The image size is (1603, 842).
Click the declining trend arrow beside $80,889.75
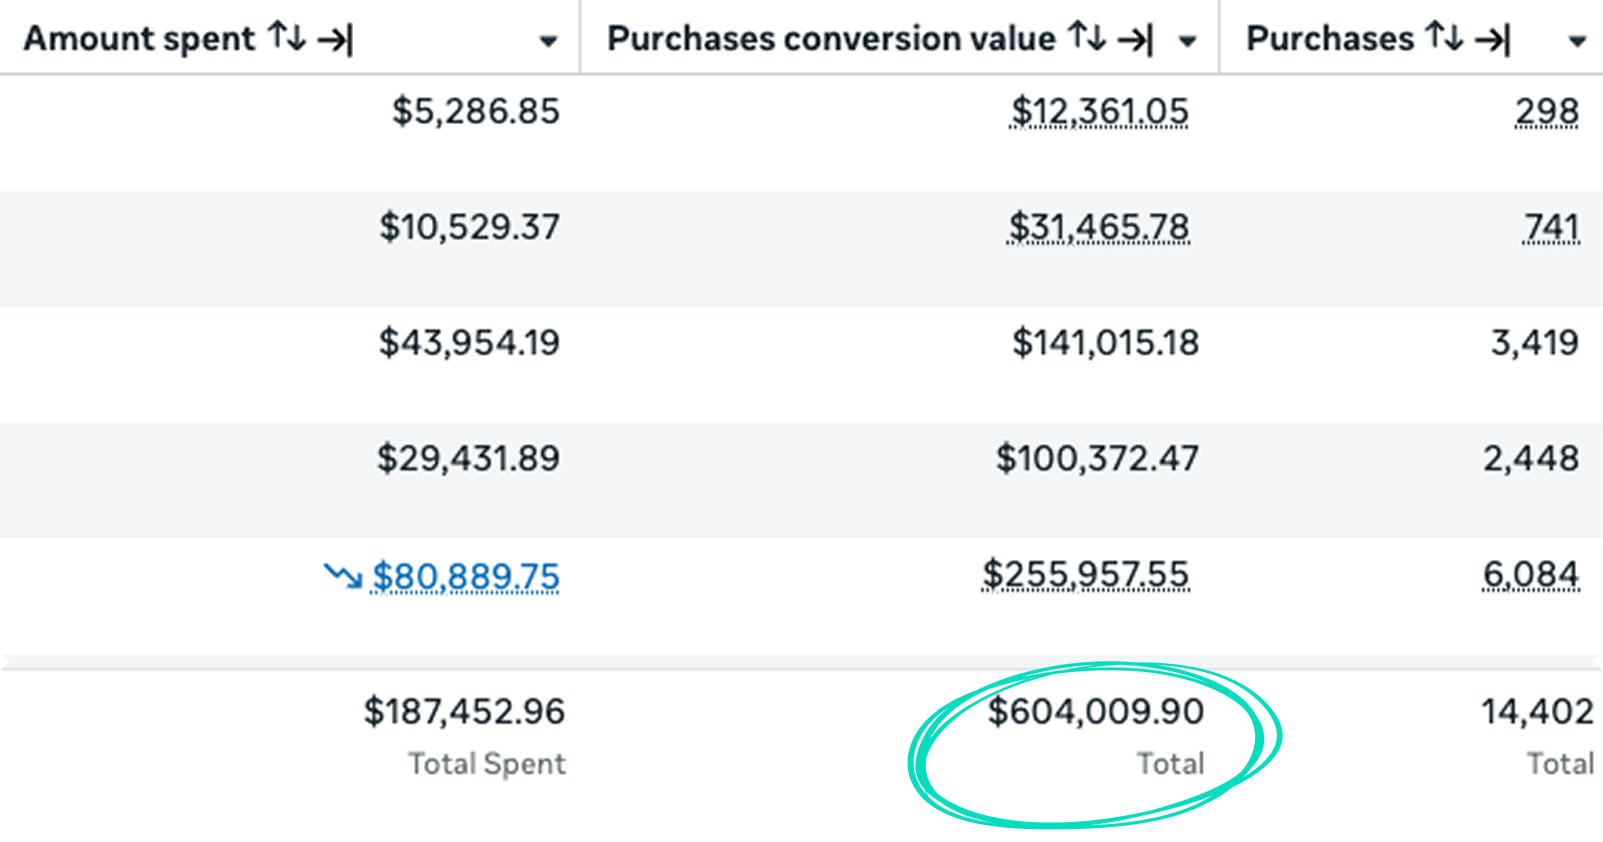click(x=341, y=575)
